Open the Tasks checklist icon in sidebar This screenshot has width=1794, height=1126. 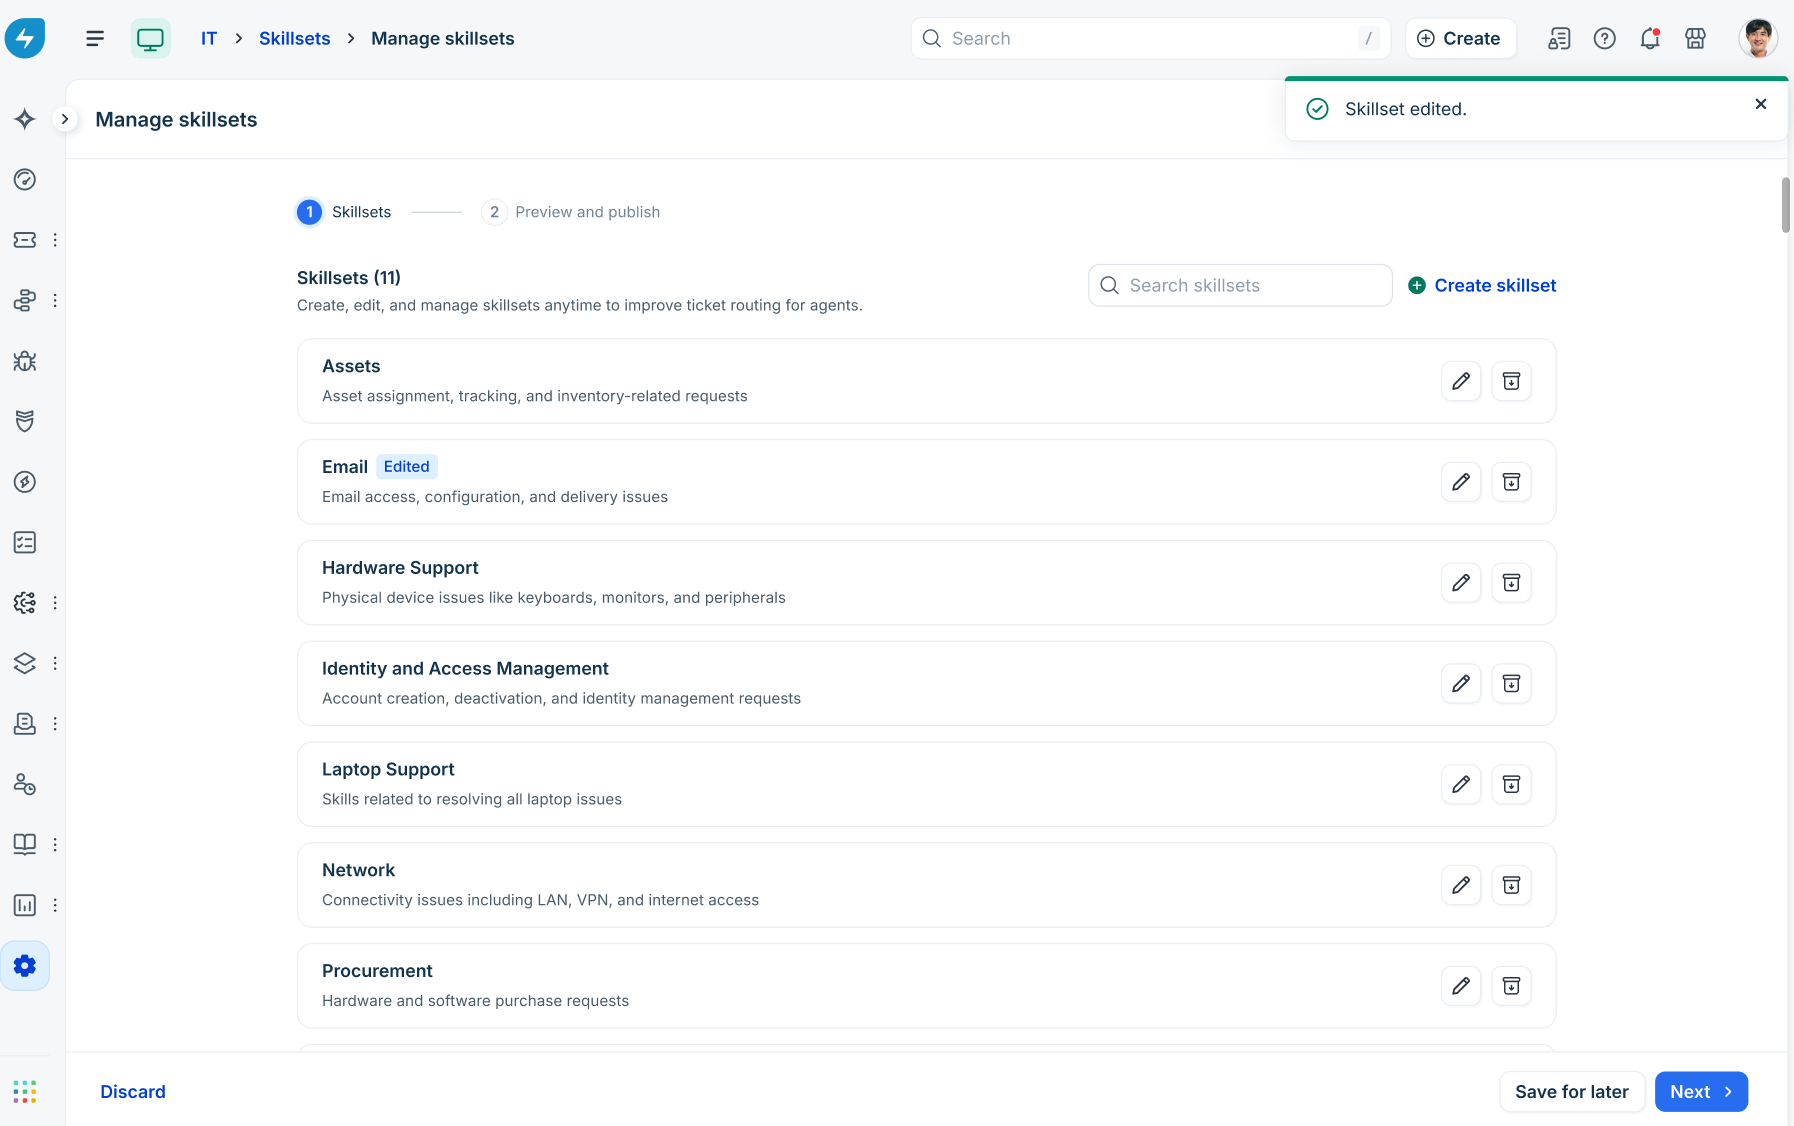25,542
